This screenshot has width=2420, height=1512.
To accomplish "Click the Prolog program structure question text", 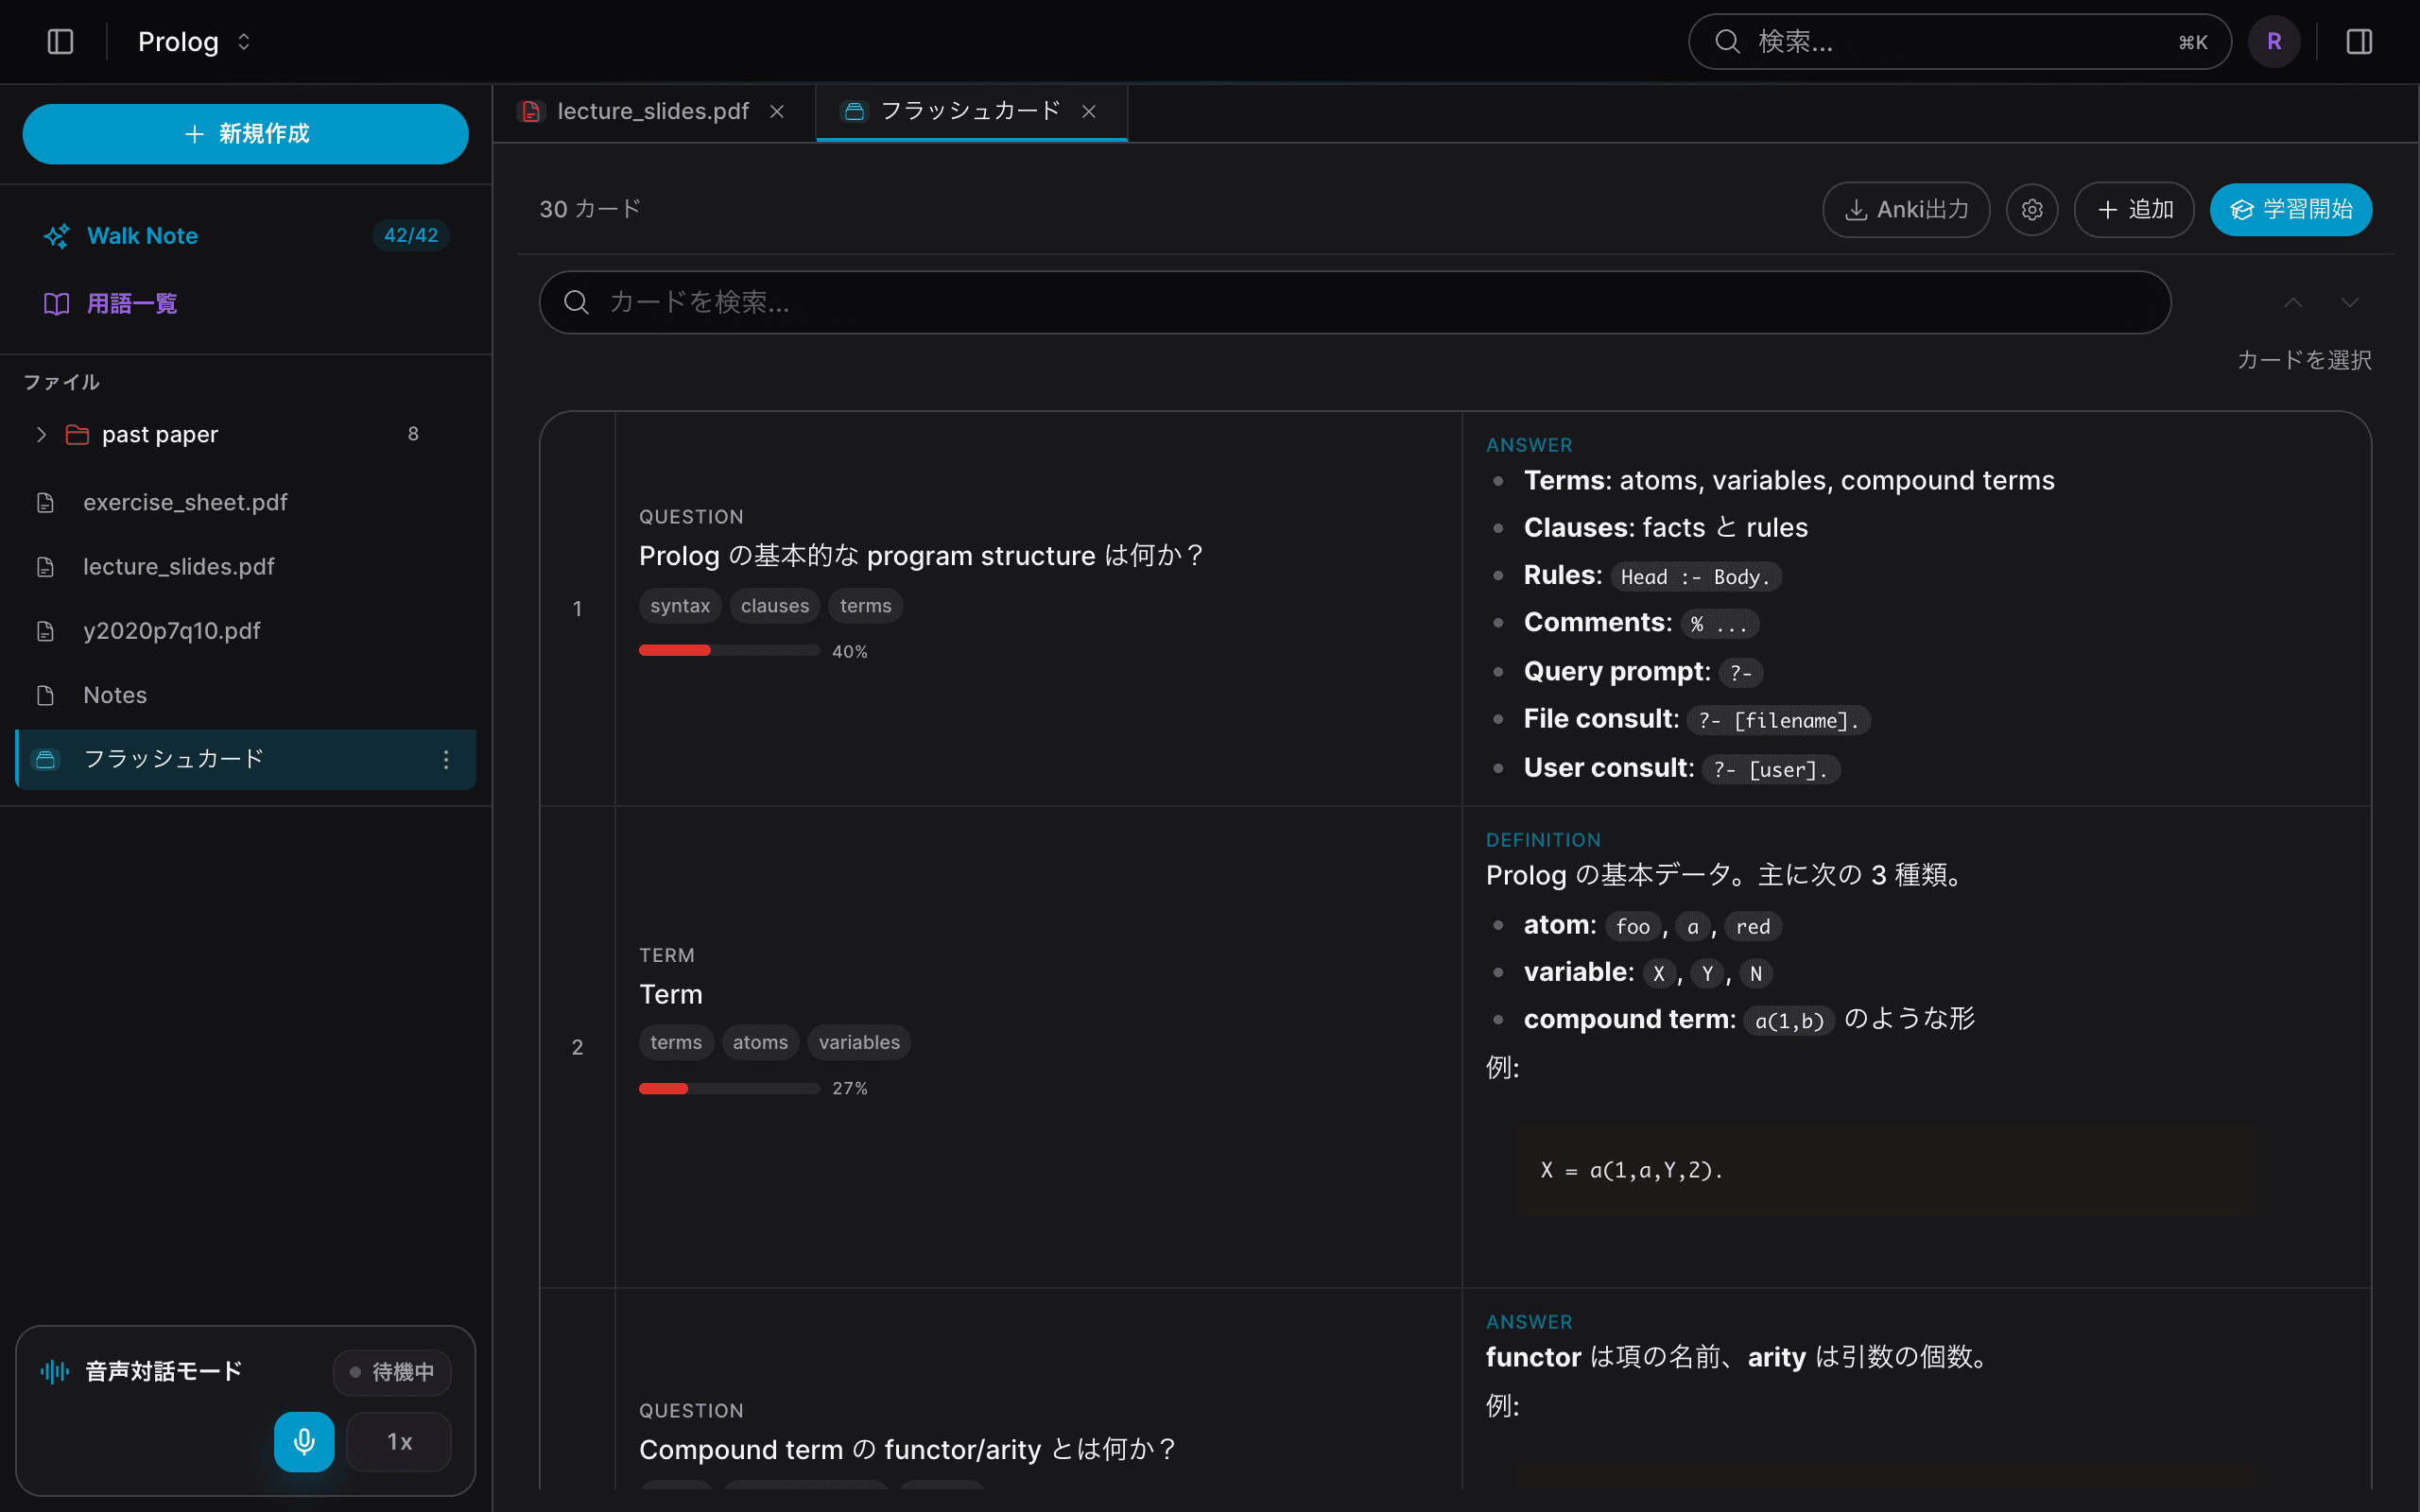I will click(x=921, y=556).
